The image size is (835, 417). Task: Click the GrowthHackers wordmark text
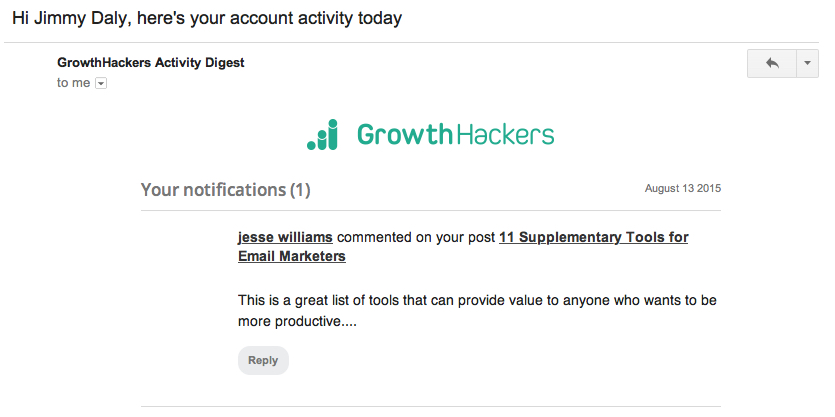coord(455,135)
